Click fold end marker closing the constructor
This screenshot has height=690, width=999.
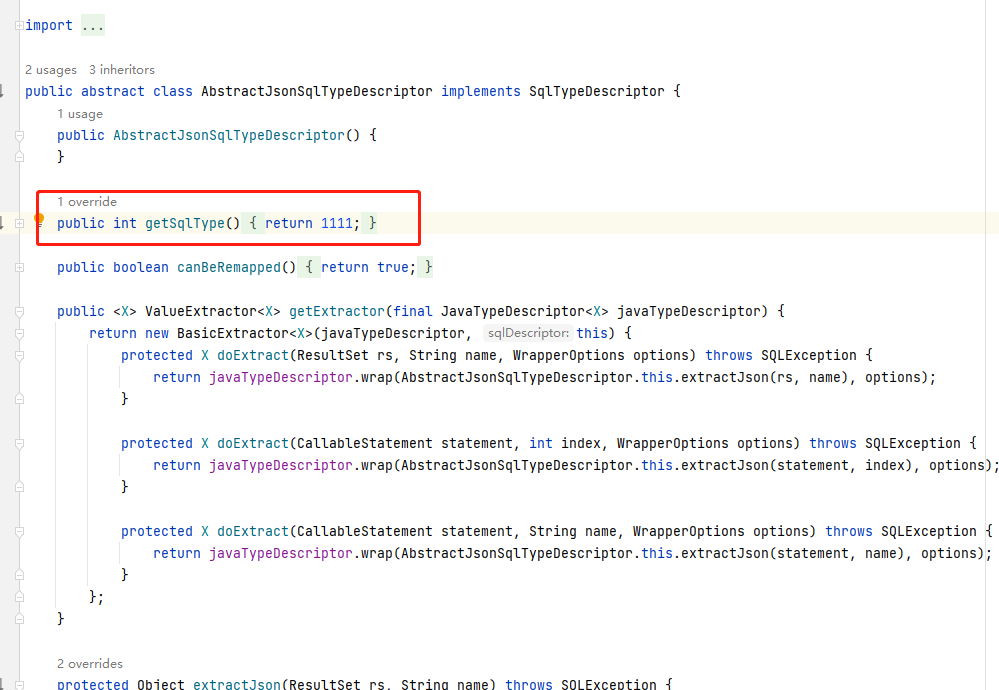coord(20,157)
